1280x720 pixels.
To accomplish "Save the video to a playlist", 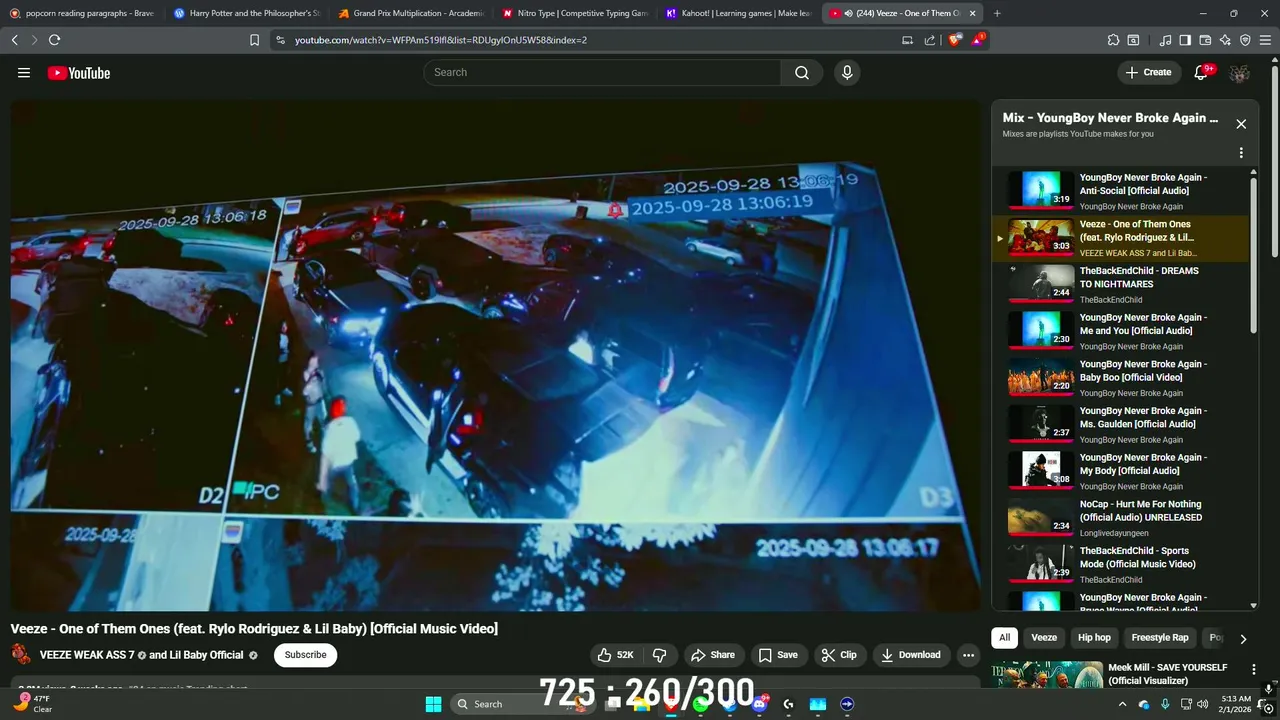I will (x=778, y=655).
